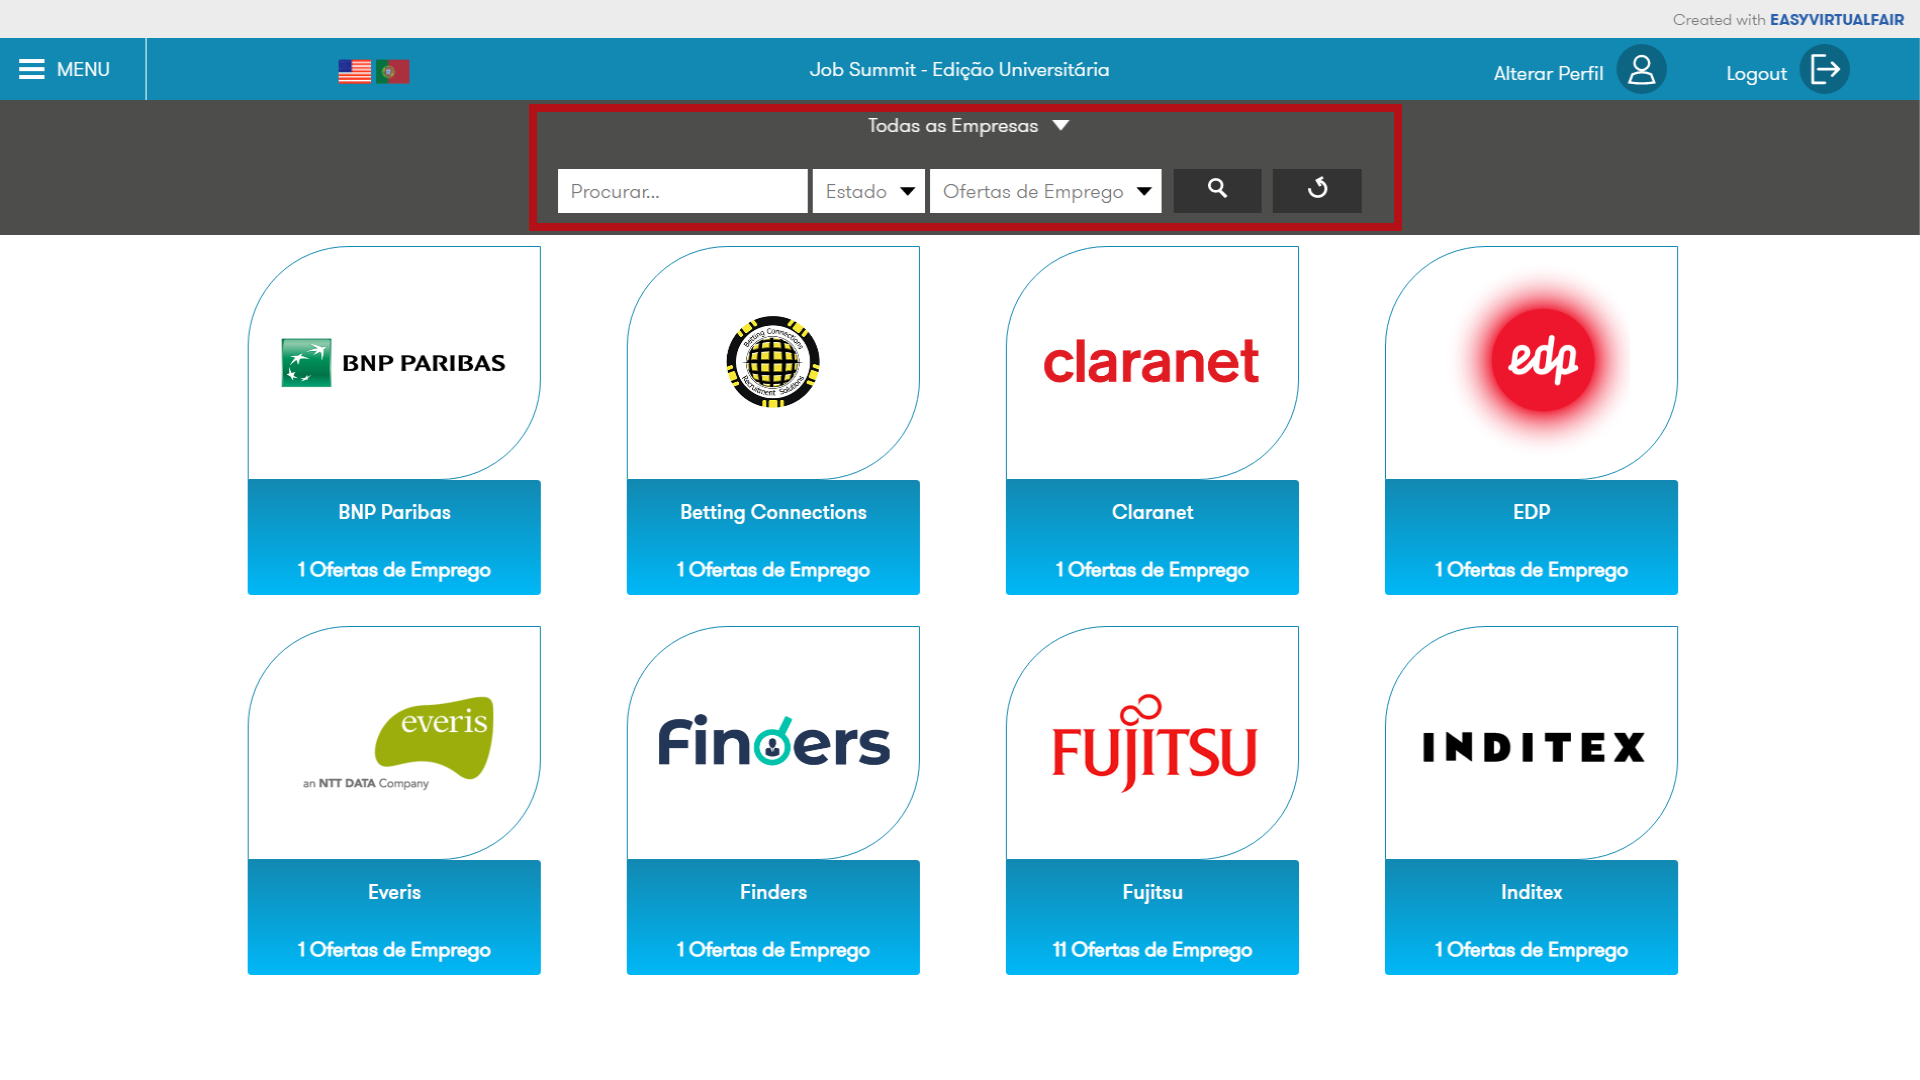Open BNP Paribas job offers button

click(x=394, y=569)
